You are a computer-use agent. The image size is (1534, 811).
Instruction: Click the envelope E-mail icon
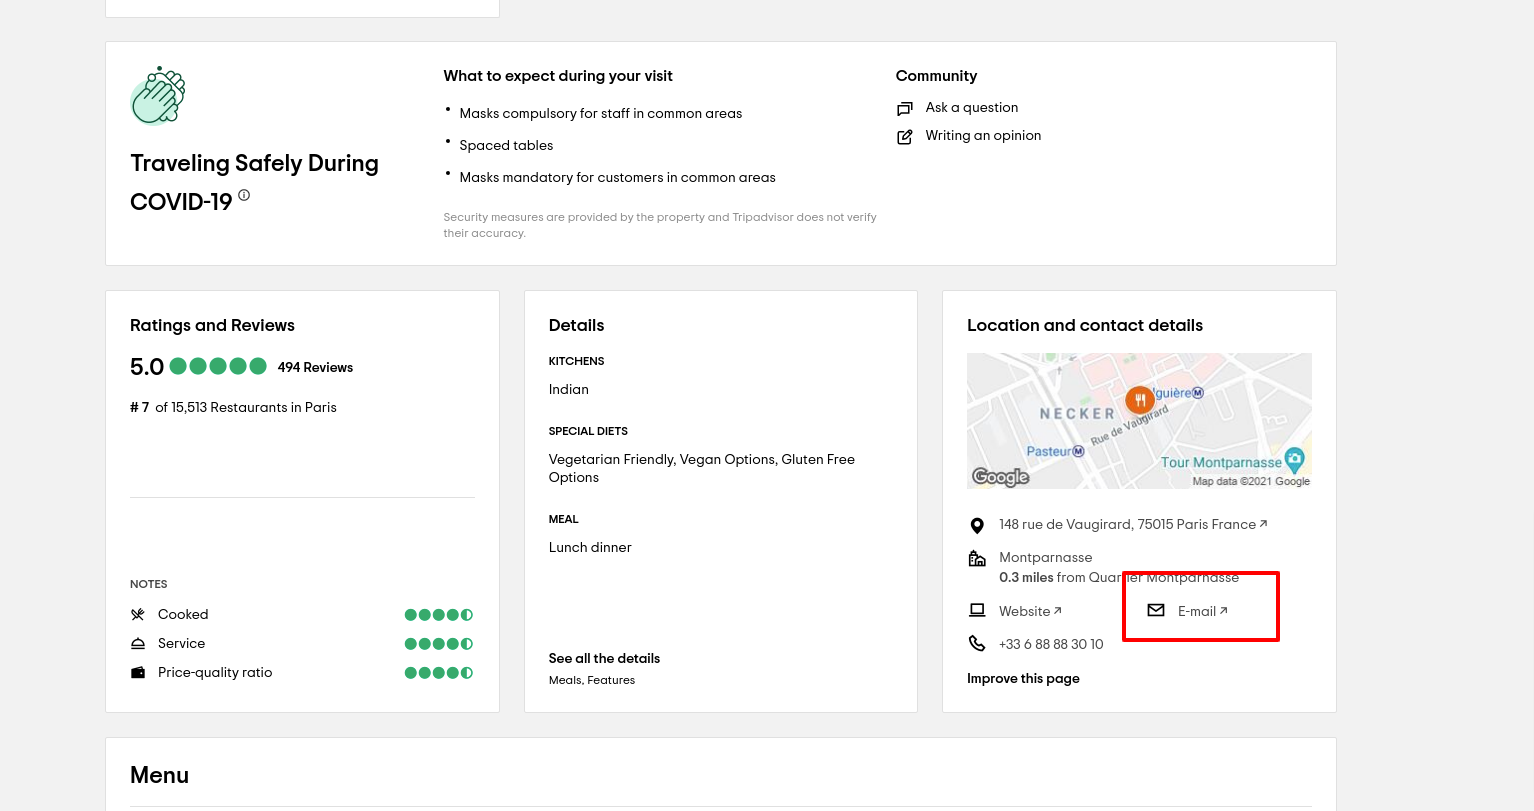1157,610
